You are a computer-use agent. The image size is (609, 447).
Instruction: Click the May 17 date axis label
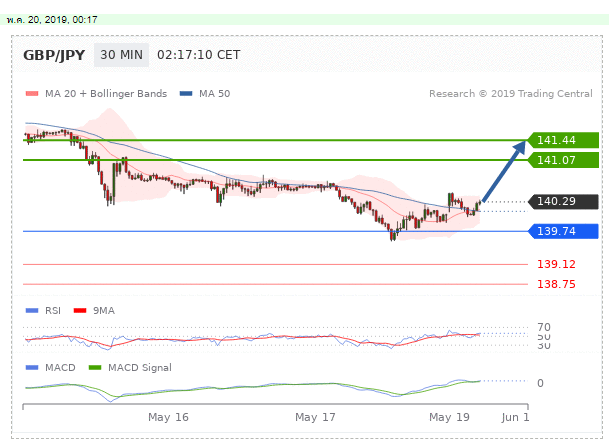pos(315,416)
